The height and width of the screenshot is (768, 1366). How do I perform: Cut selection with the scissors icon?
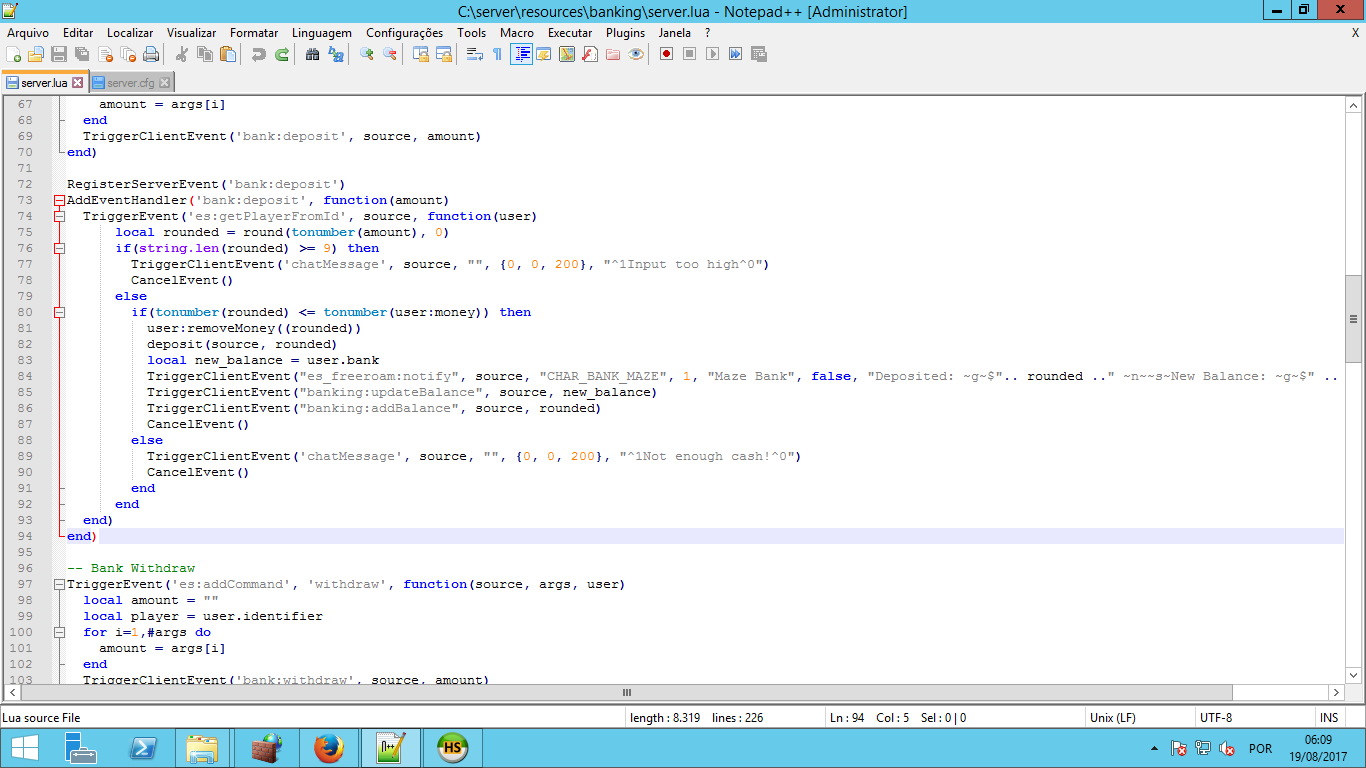point(182,54)
